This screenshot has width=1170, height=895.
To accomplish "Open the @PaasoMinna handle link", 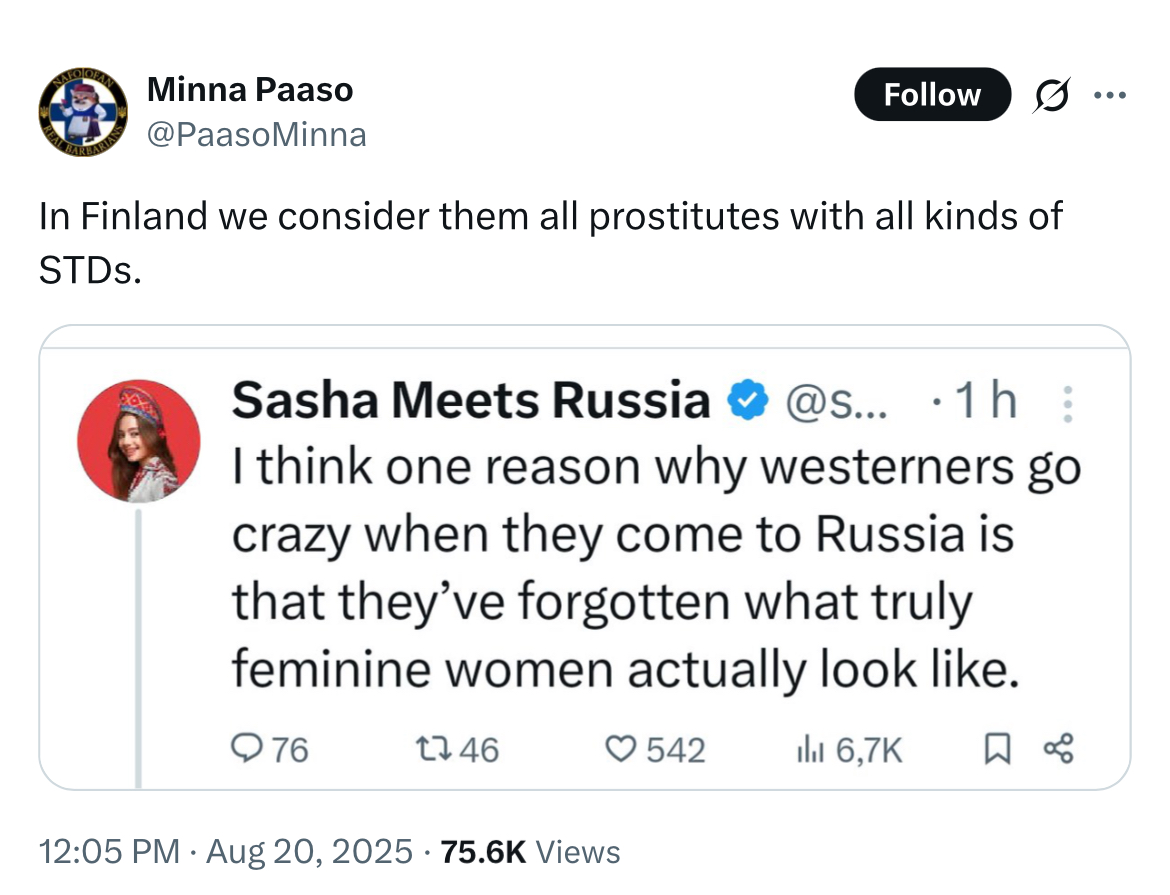I will pos(257,133).
